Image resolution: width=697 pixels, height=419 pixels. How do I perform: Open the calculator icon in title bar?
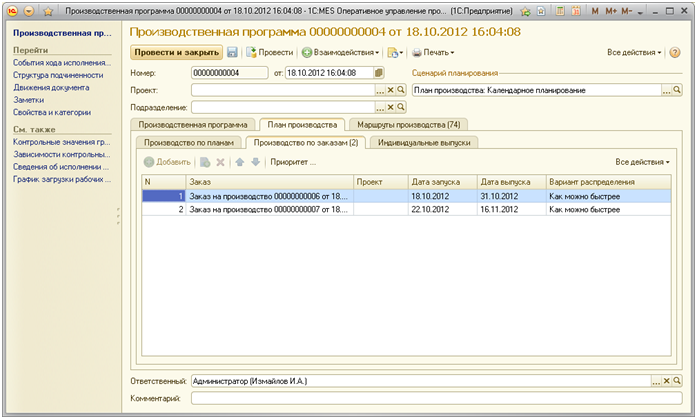[560, 11]
